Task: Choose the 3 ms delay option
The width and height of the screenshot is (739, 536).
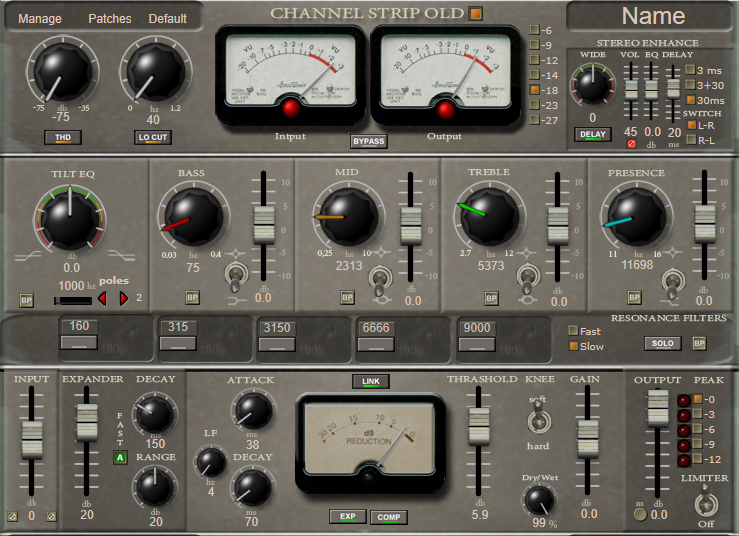Action: point(690,70)
